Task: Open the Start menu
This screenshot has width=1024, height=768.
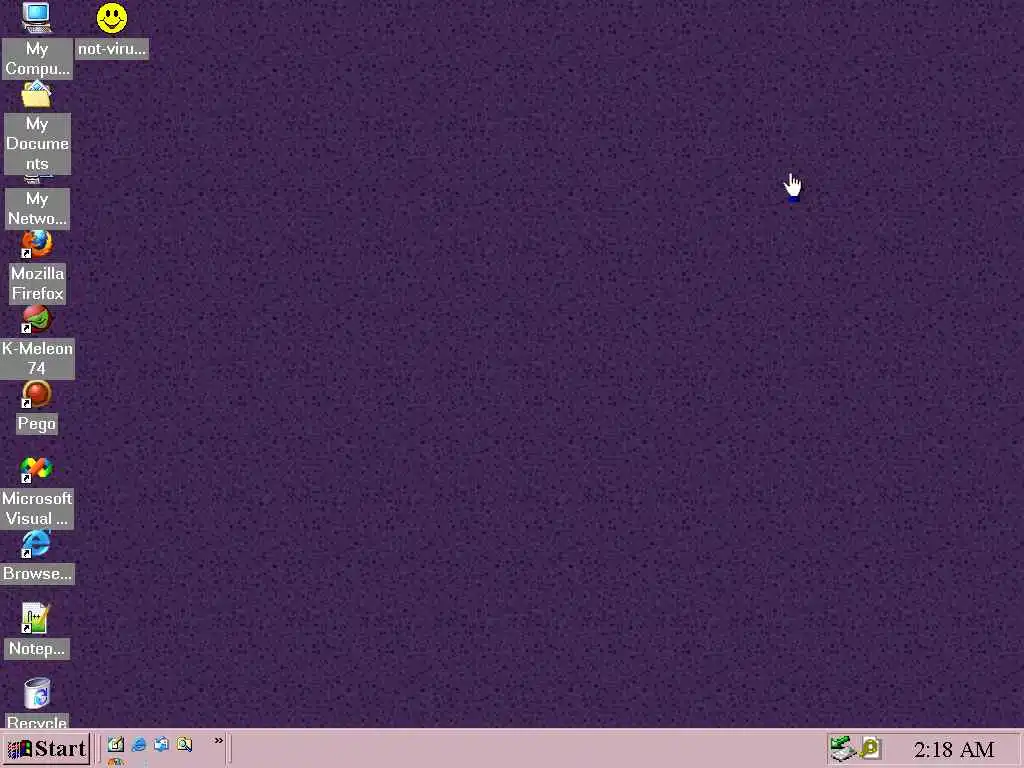Action: pos(46,748)
